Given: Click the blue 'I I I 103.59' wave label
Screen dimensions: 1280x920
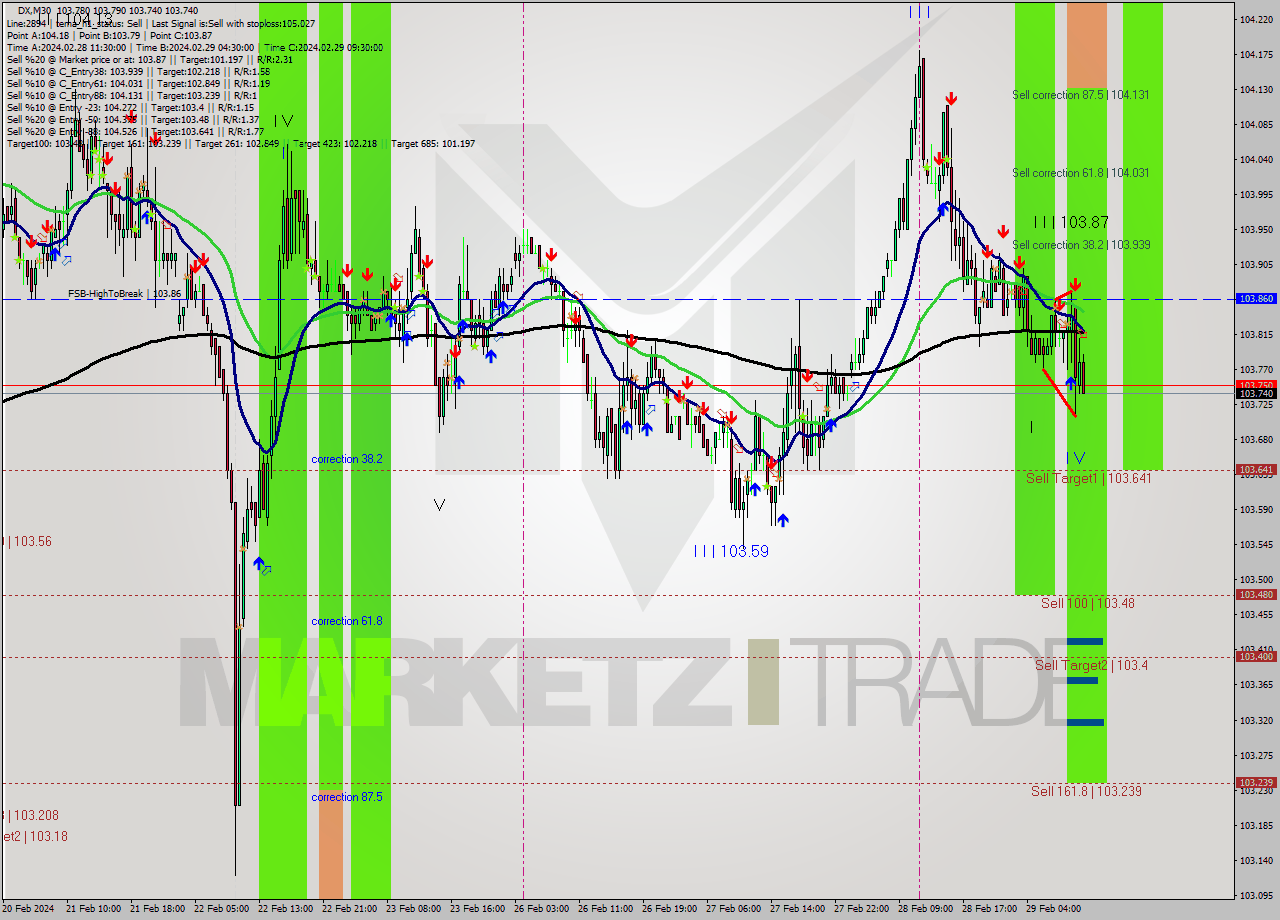Looking at the screenshot, I should coord(731,551).
